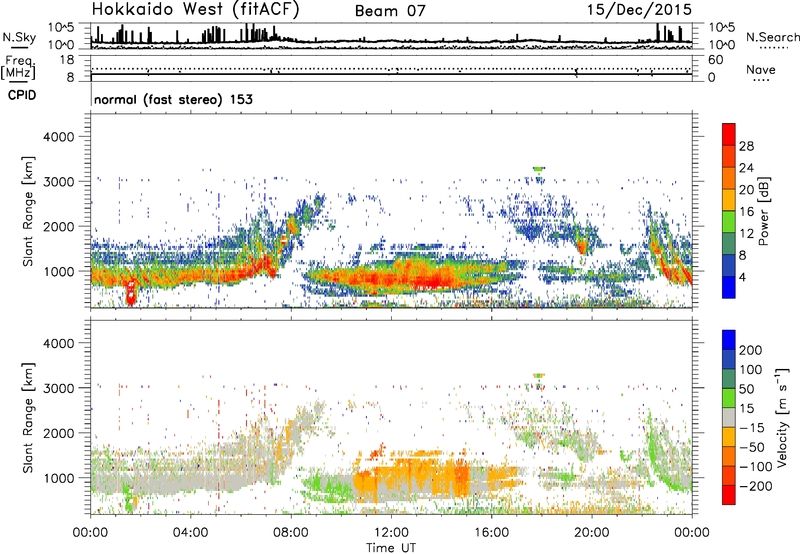Click the power colorbar red top segment
800x554 pixels.
729,134
